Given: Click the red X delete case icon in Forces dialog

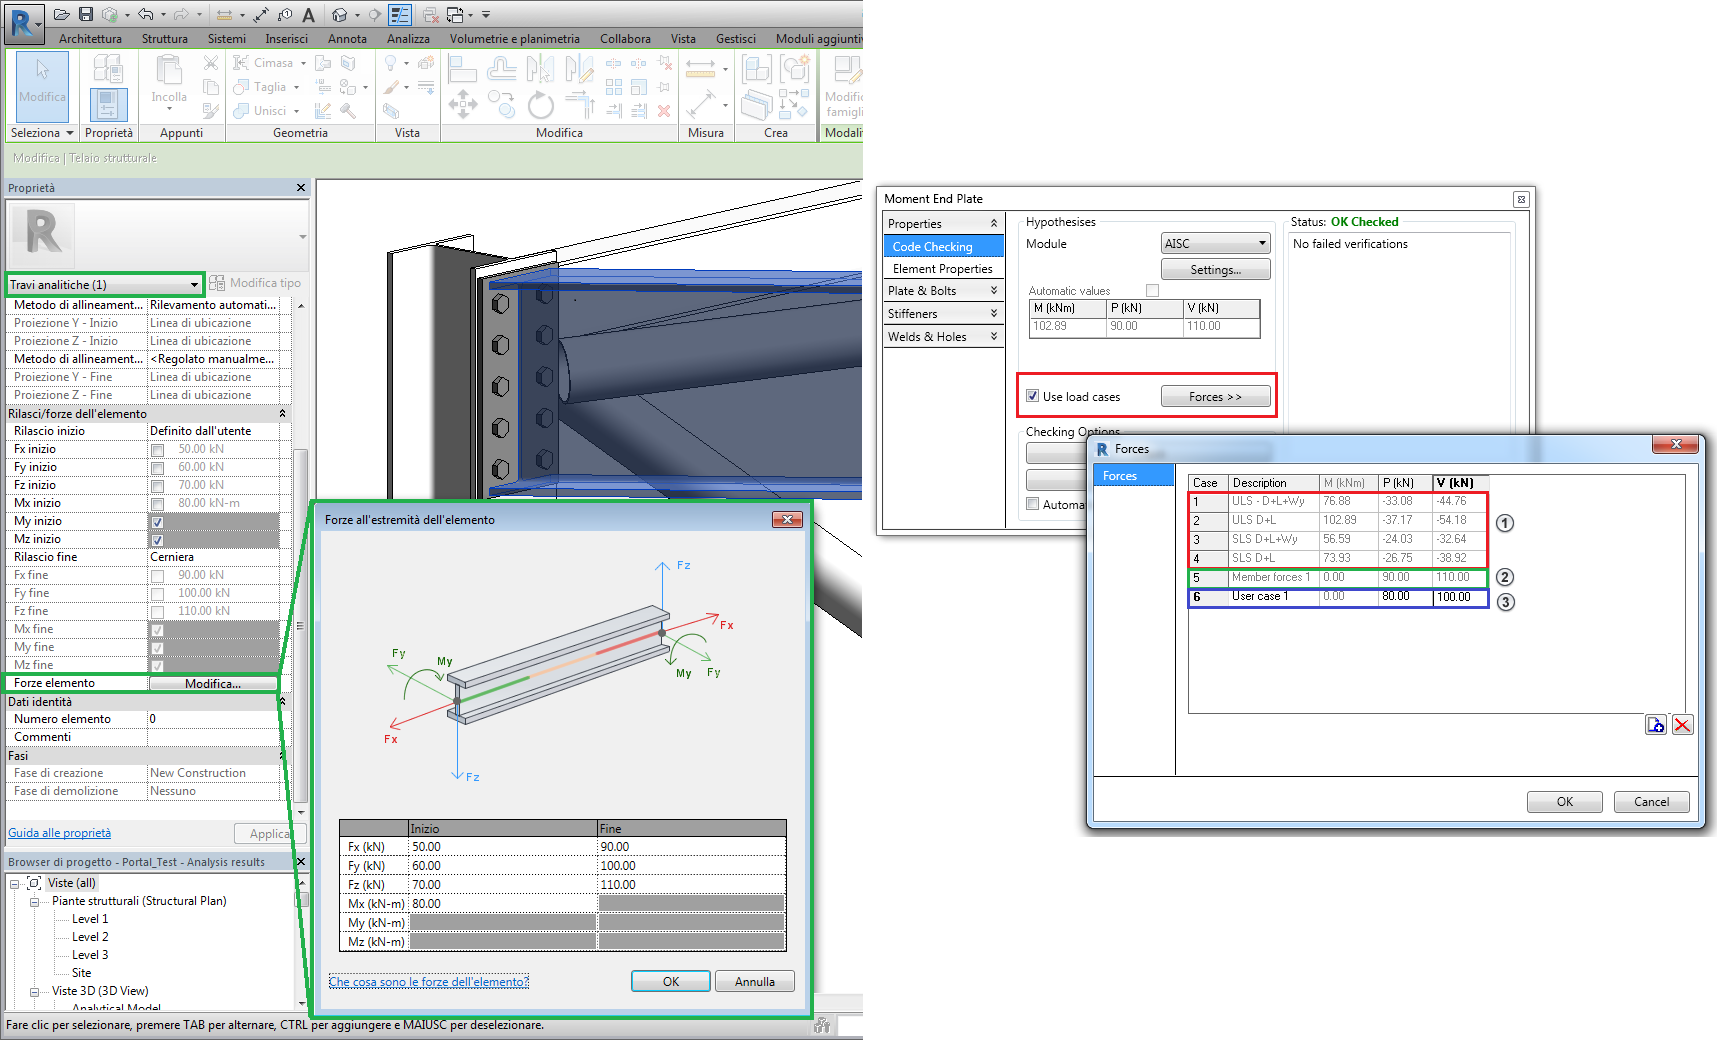Looking at the screenshot, I should tap(1683, 725).
